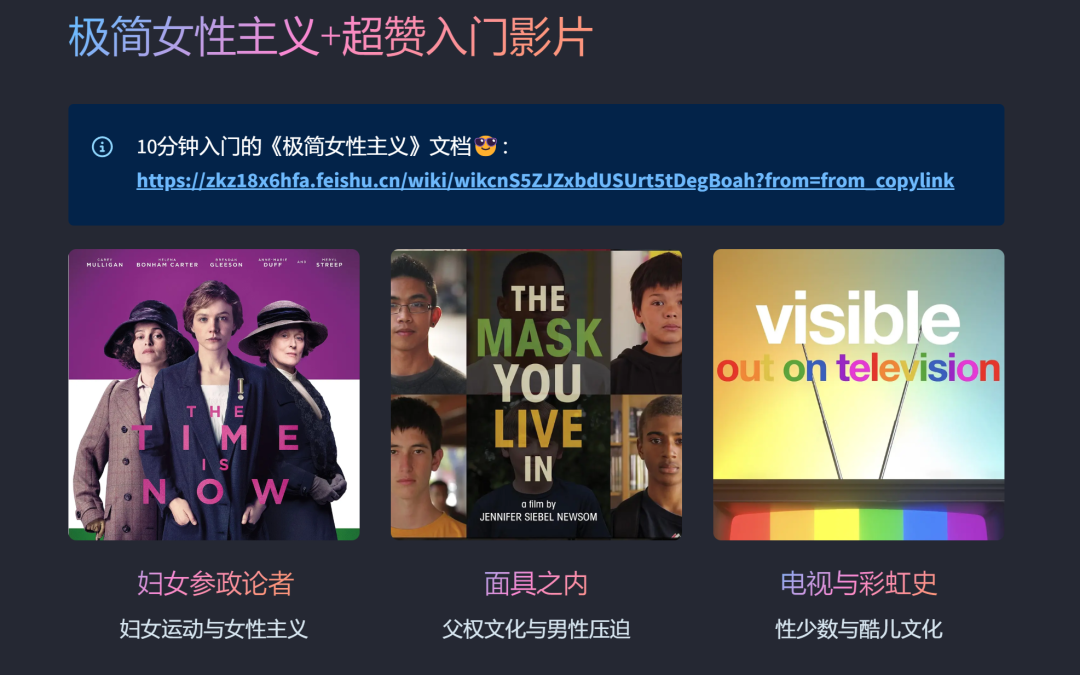
Task: Click the Jennifer Siebel Newsom credit text
Action: [538, 517]
